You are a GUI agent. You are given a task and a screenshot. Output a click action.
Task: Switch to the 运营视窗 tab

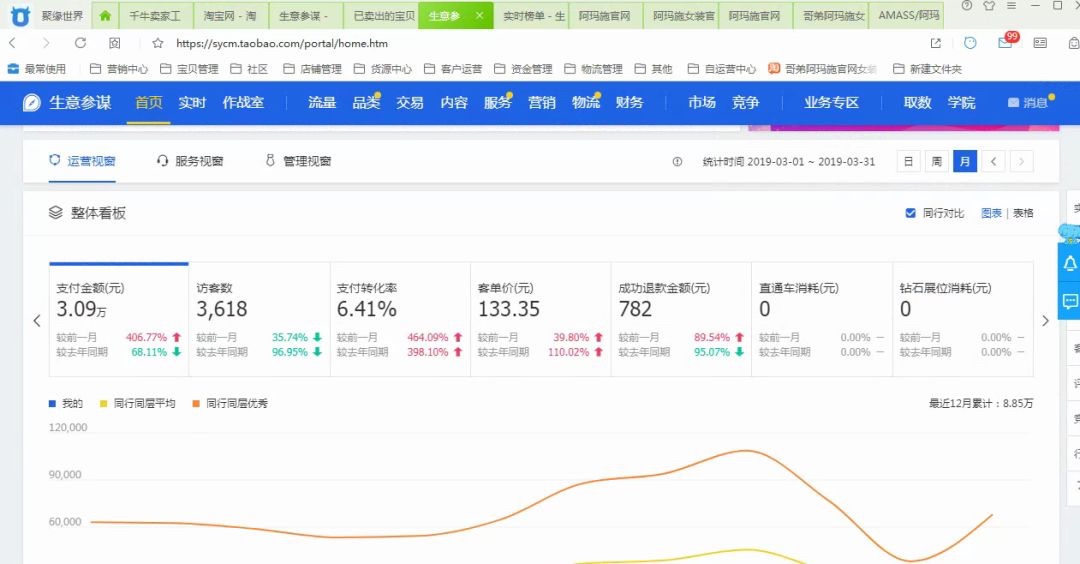click(82, 161)
